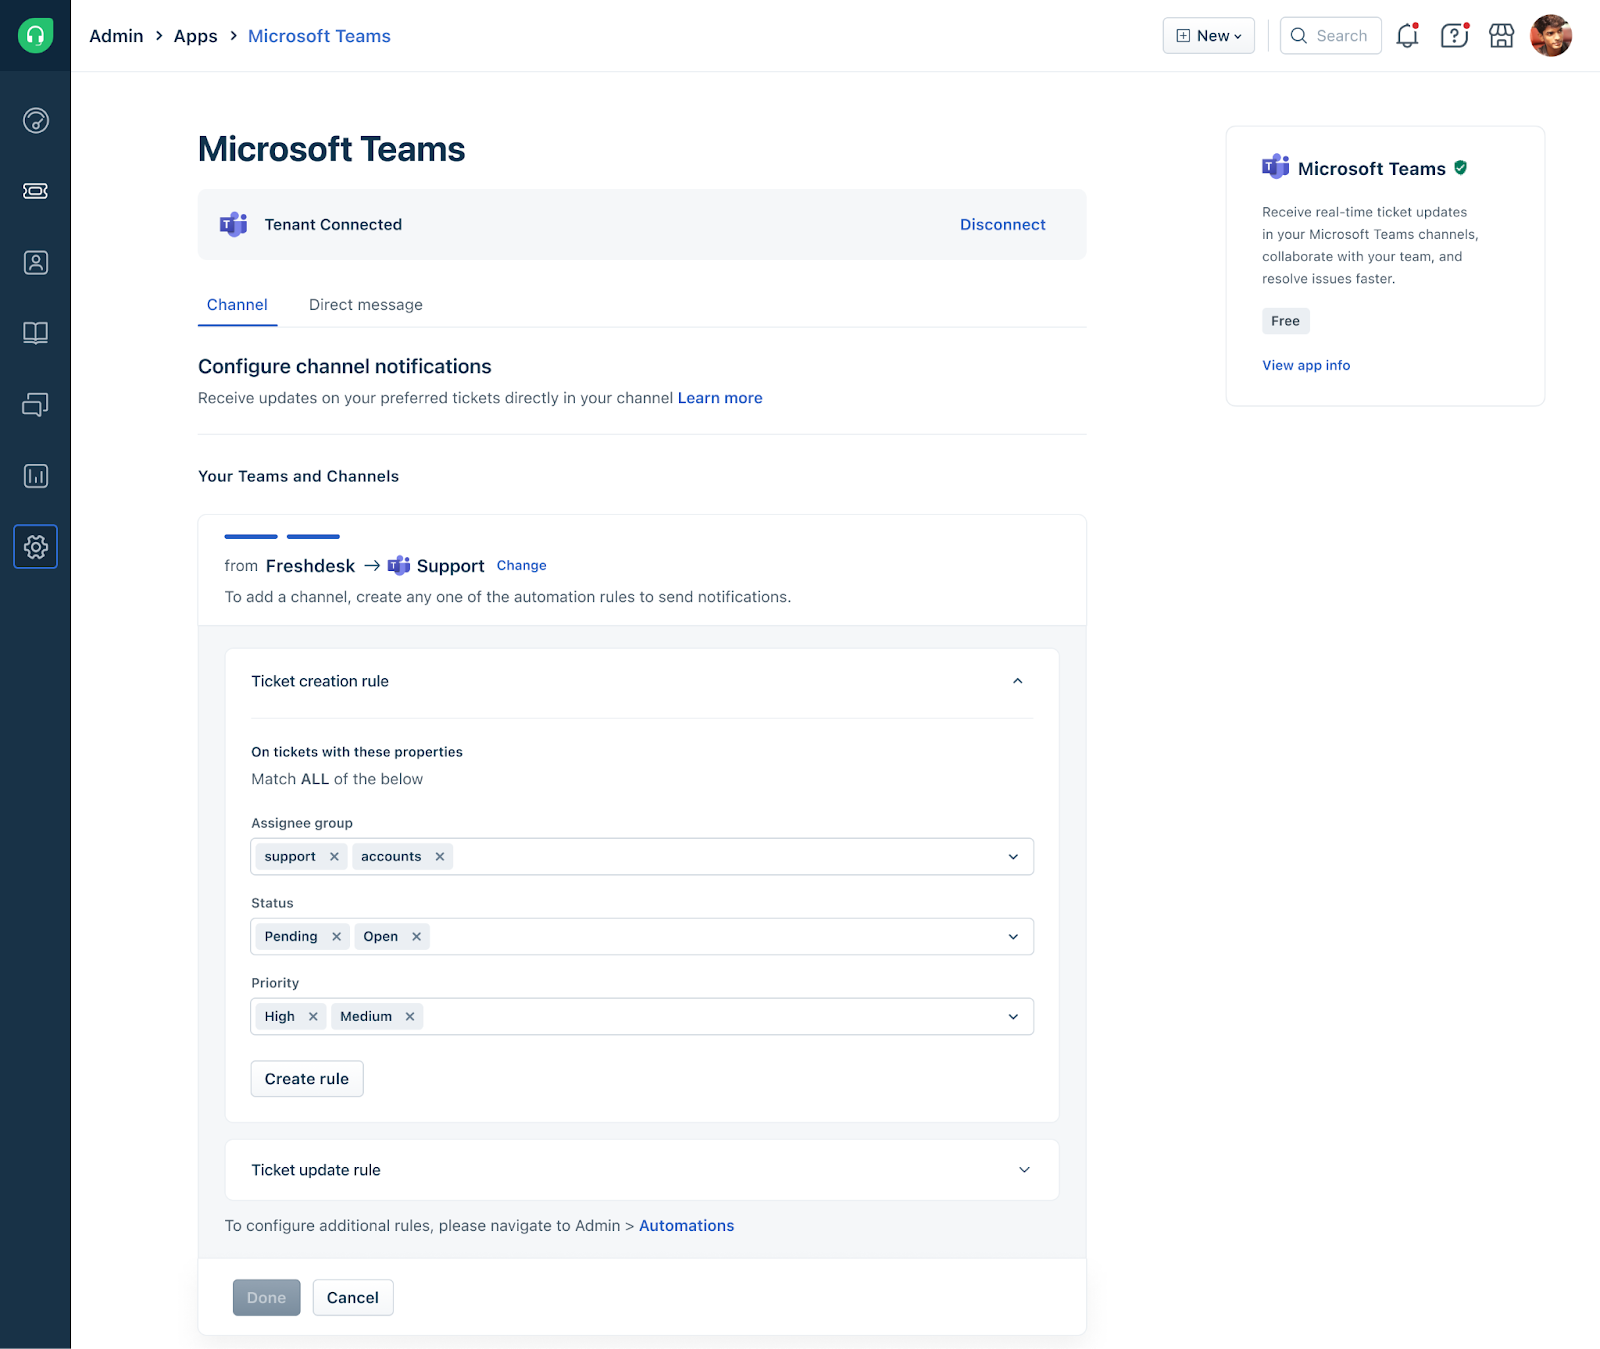Go to Admin in the breadcrumb
The height and width of the screenshot is (1349, 1600).
pos(116,36)
